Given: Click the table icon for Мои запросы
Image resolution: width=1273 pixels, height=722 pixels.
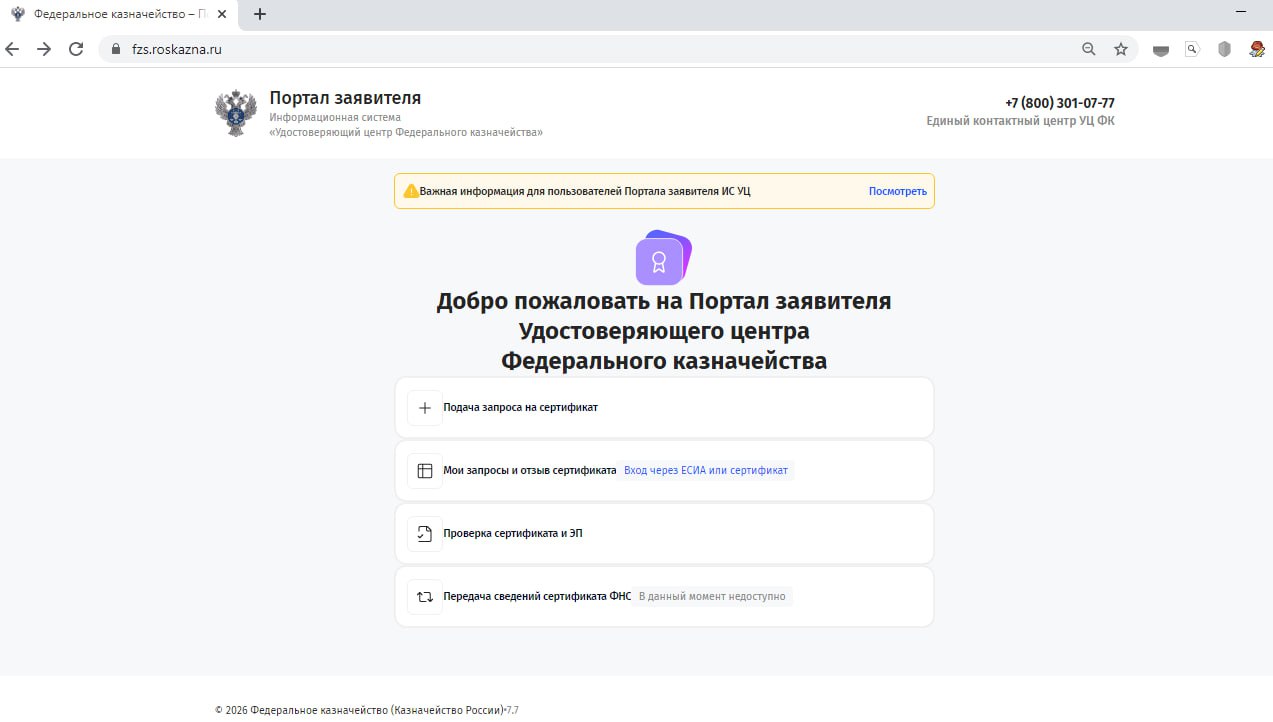Looking at the screenshot, I should click(x=425, y=471).
